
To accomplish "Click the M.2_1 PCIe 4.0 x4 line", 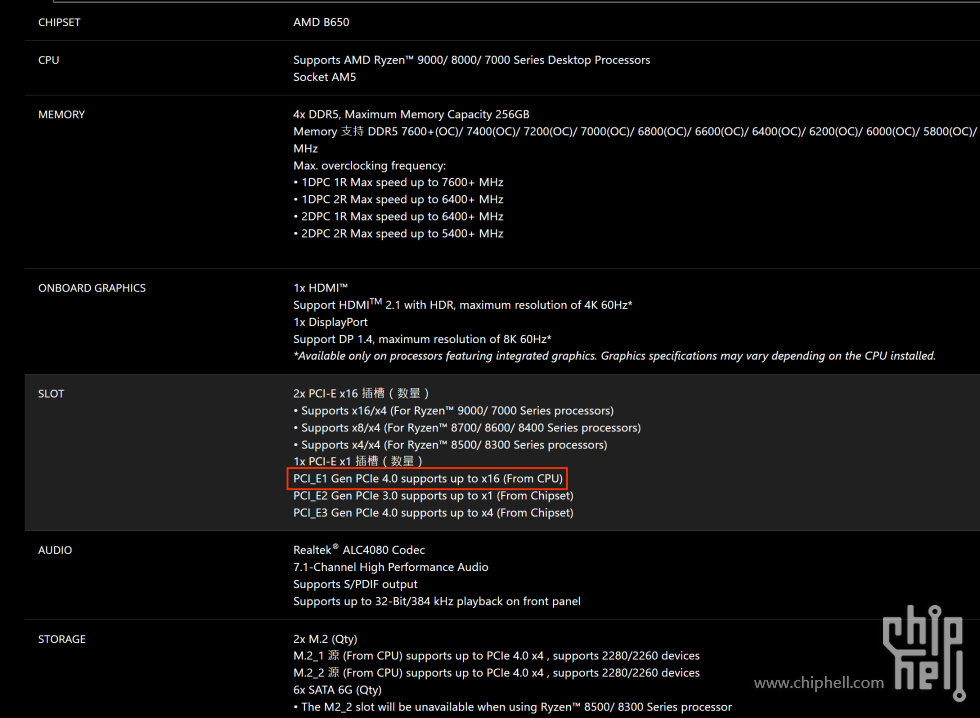I will (x=496, y=656).
